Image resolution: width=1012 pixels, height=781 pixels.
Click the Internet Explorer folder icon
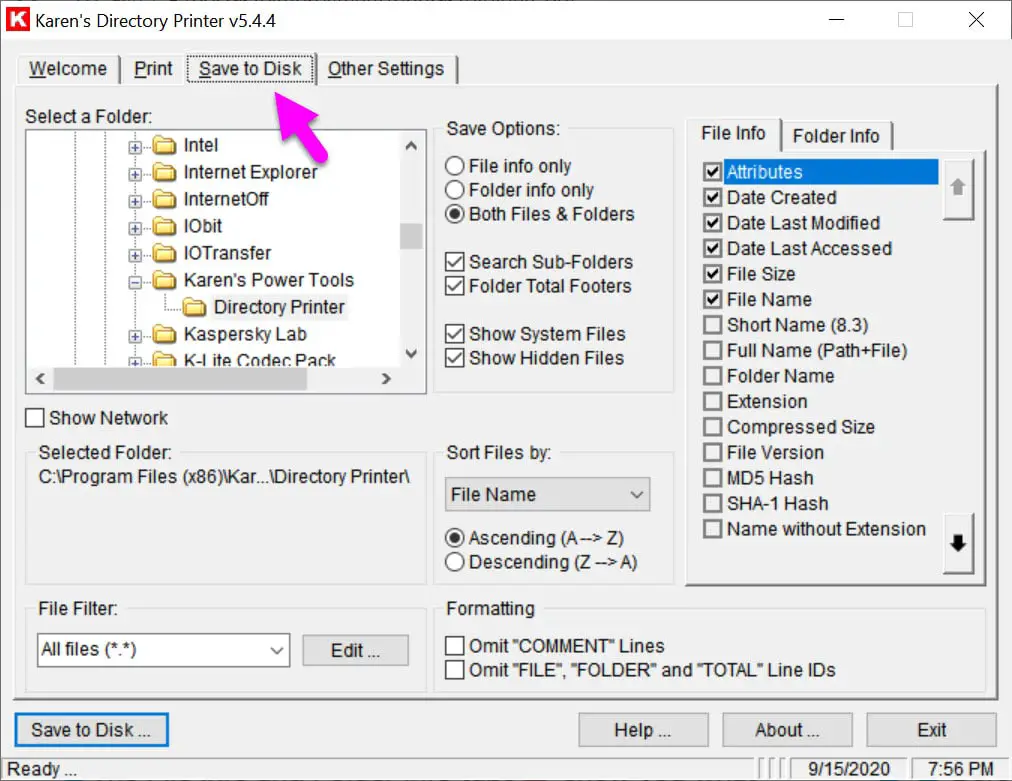coord(165,172)
